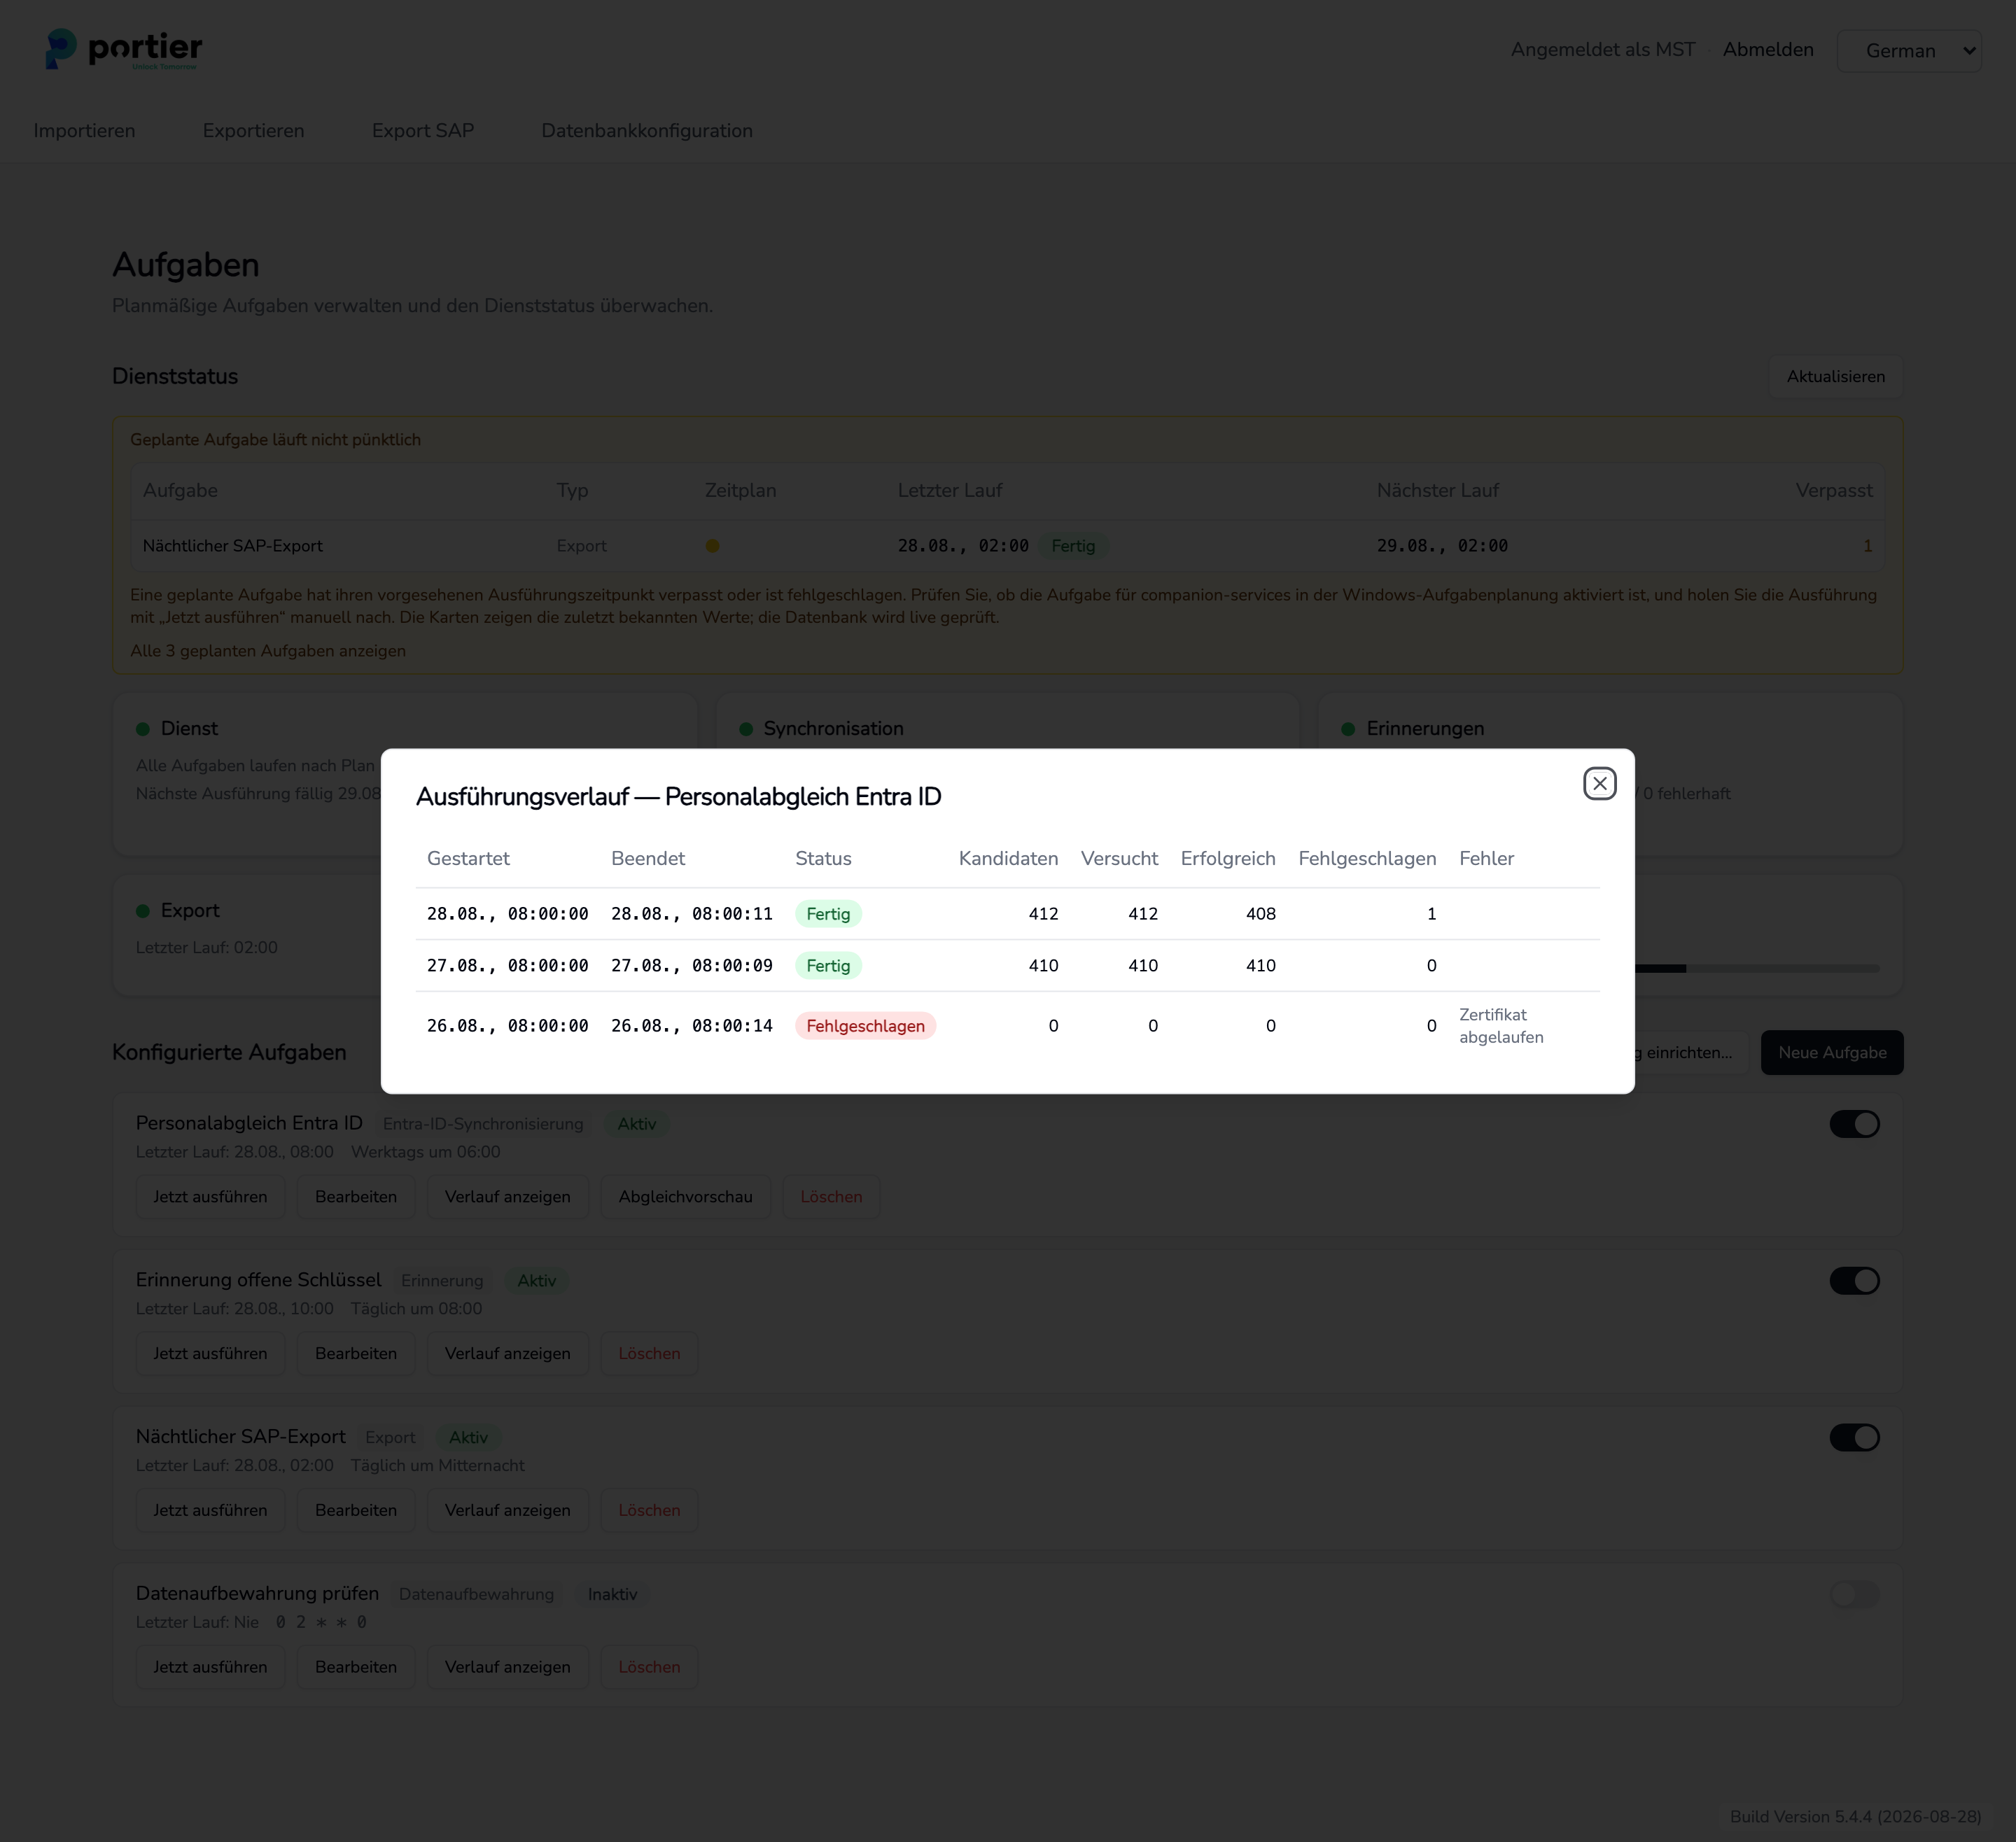Click end time "26.08., 08:00:14" in the dialog
This screenshot has height=1842, width=2016.
692,1026
